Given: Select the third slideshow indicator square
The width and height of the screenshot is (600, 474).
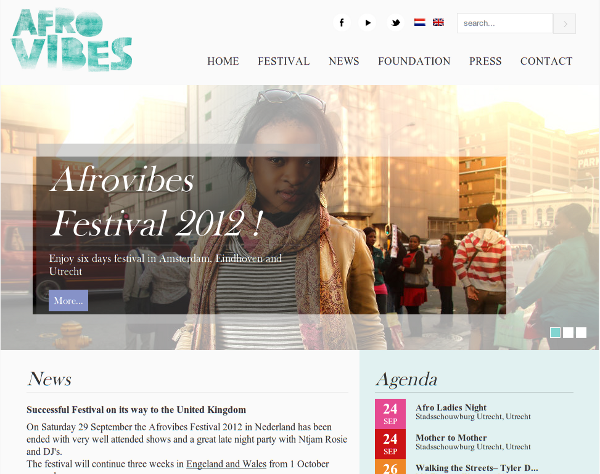Looking at the screenshot, I should [x=581, y=332].
